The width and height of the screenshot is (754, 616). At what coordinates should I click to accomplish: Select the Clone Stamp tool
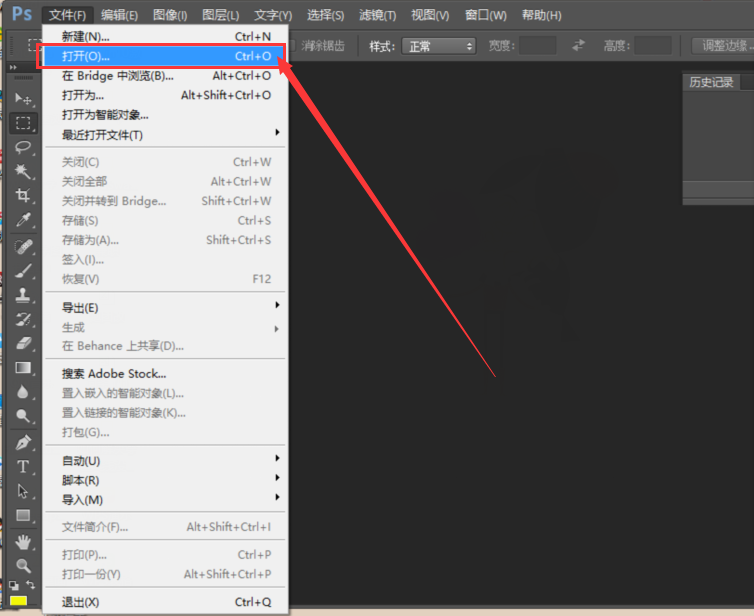tap(23, 295)
